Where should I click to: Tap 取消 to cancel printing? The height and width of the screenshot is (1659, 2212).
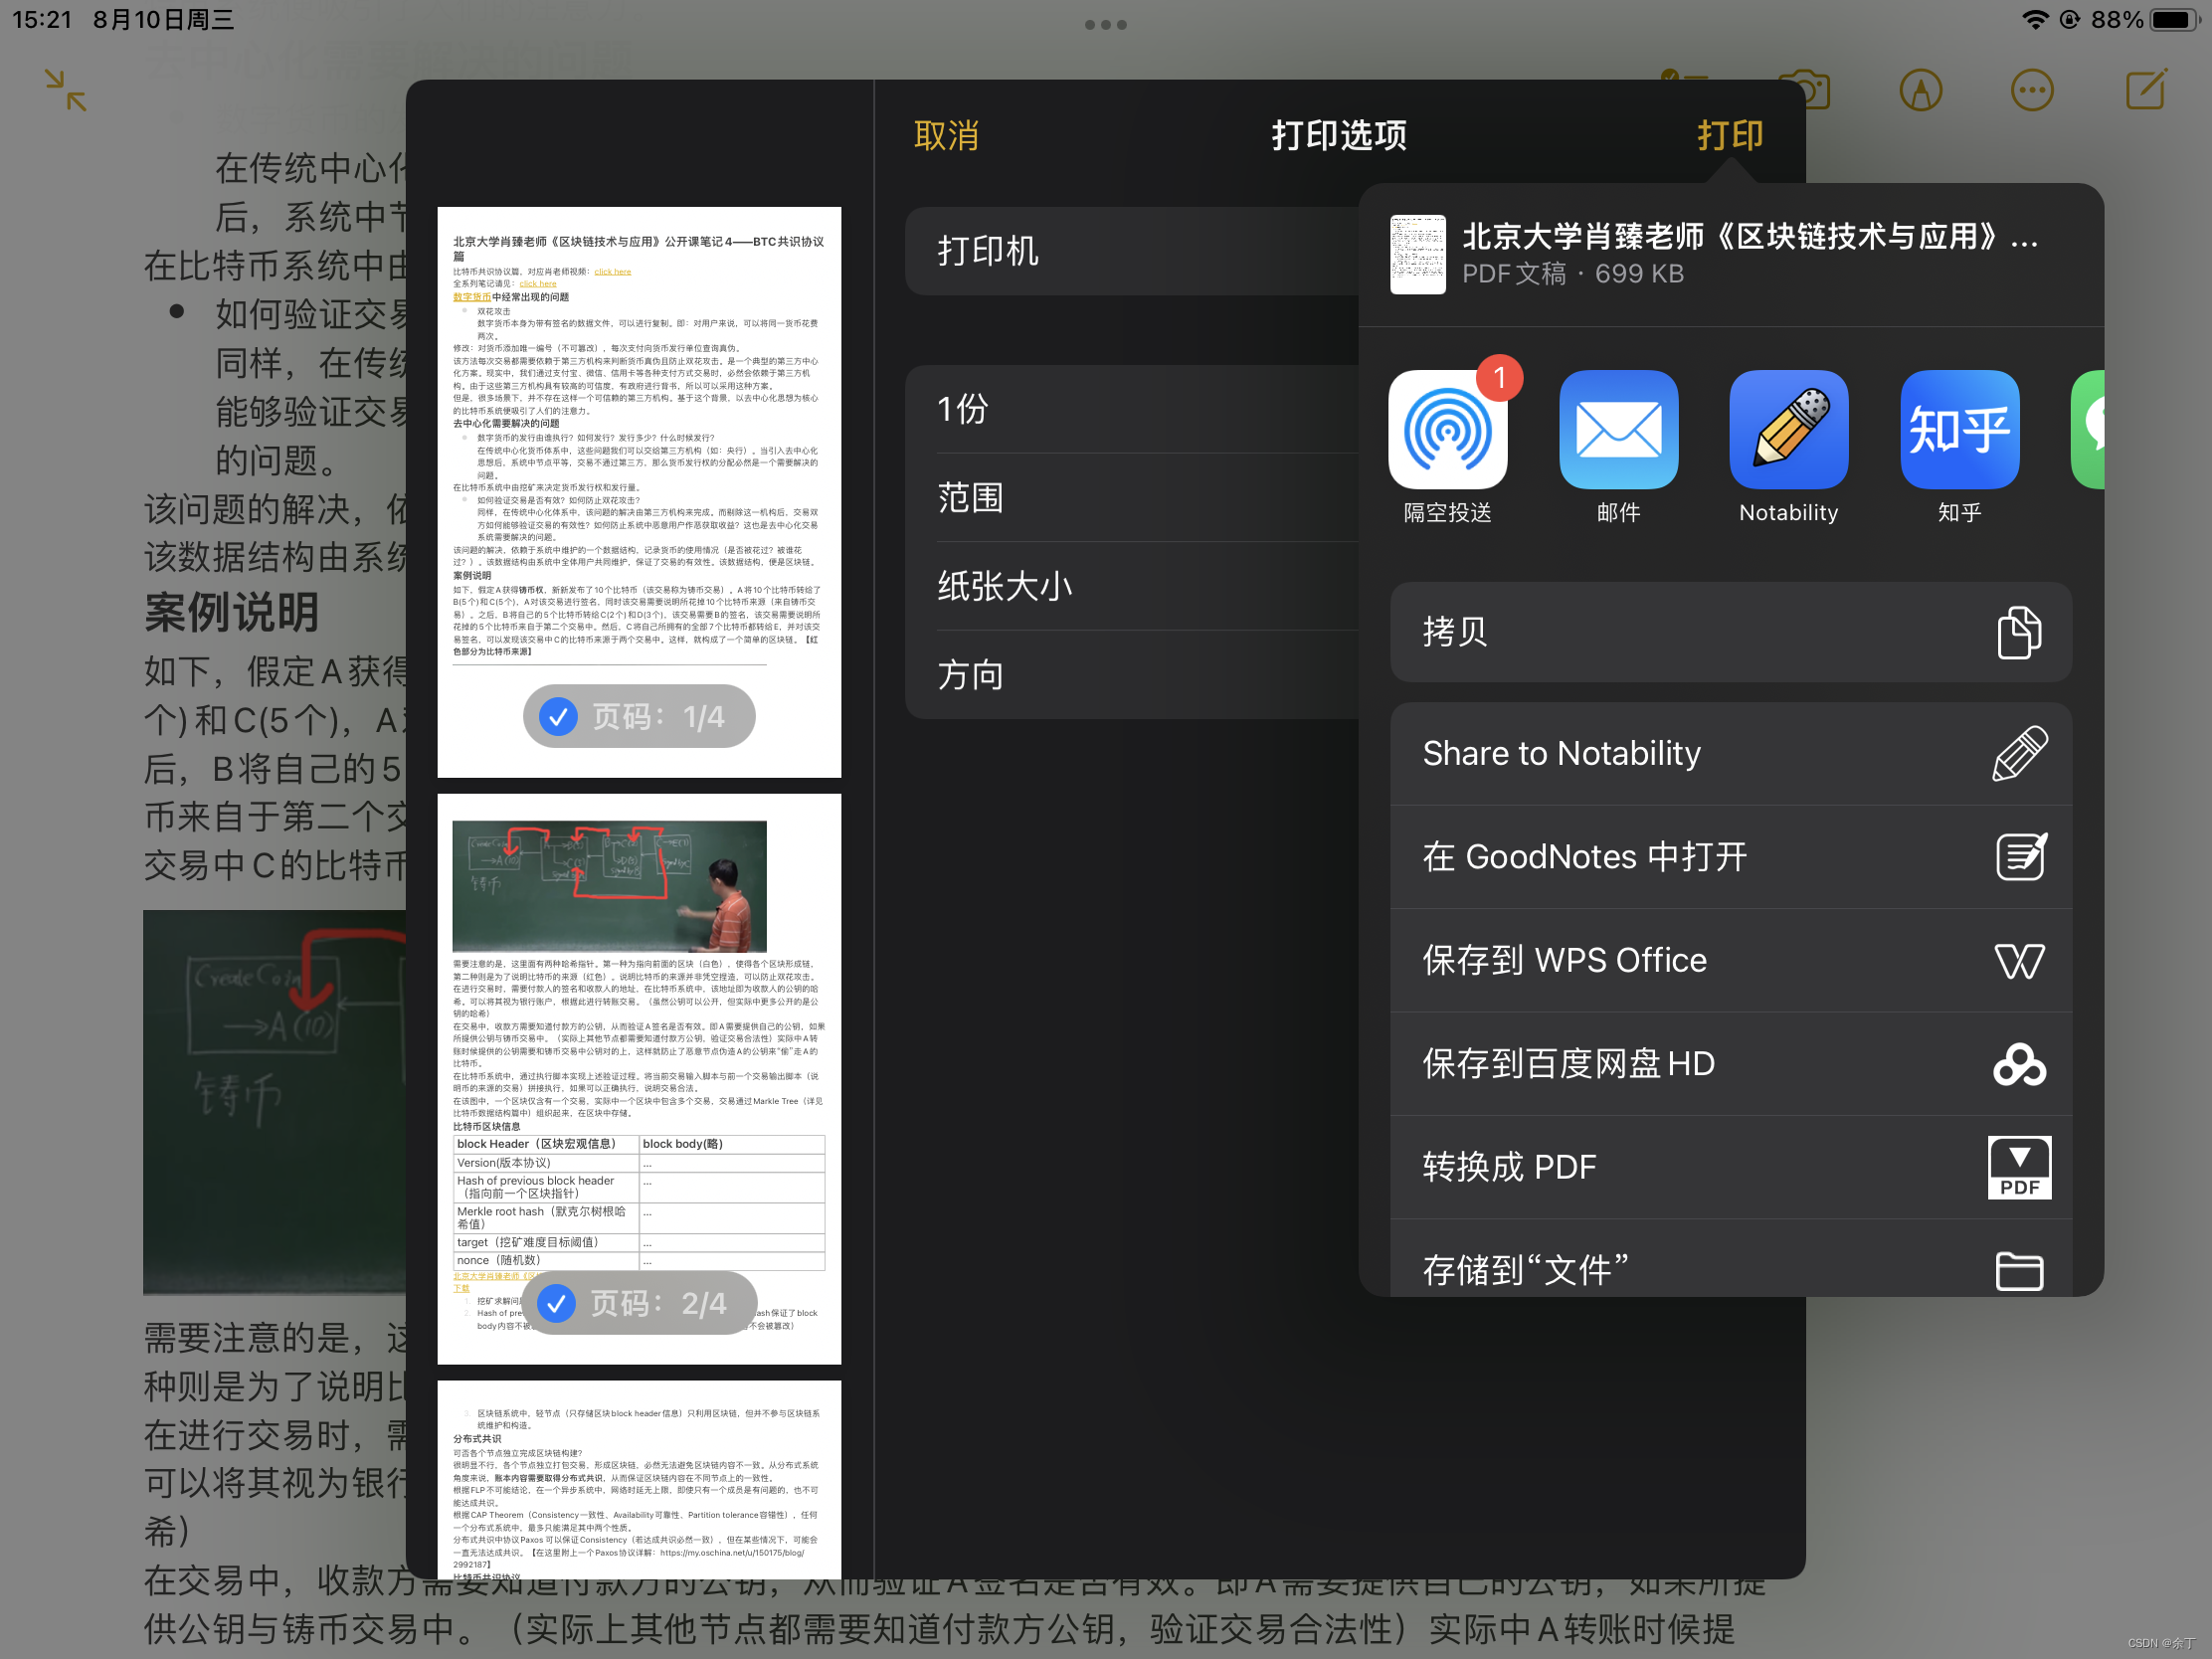[946, 134]
